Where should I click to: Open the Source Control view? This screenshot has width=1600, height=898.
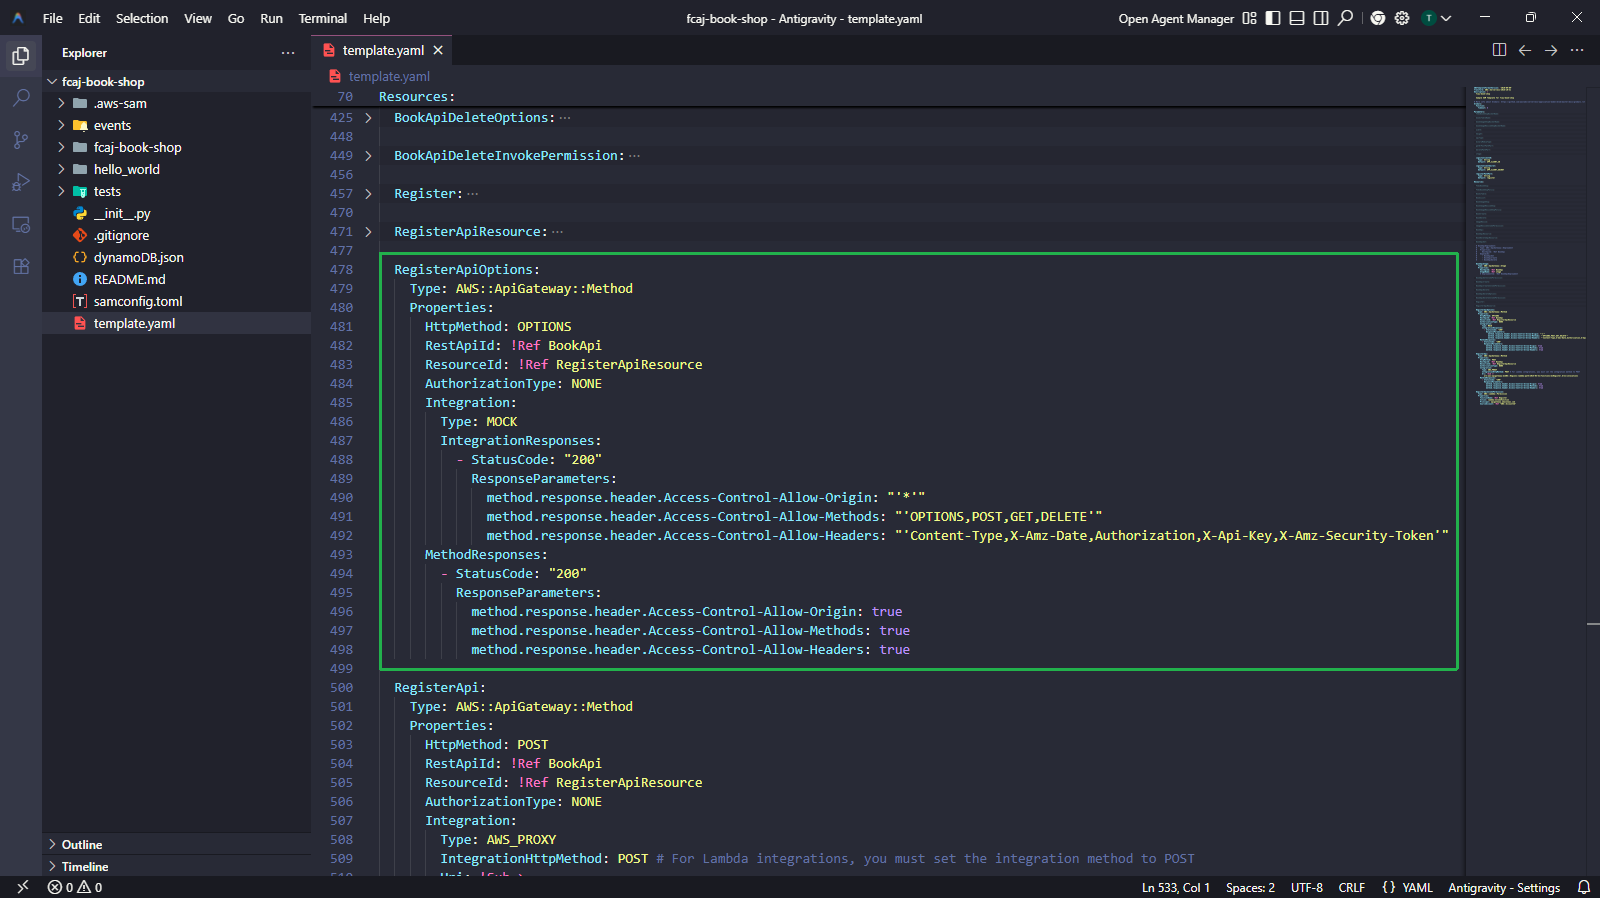pos(21,140)
